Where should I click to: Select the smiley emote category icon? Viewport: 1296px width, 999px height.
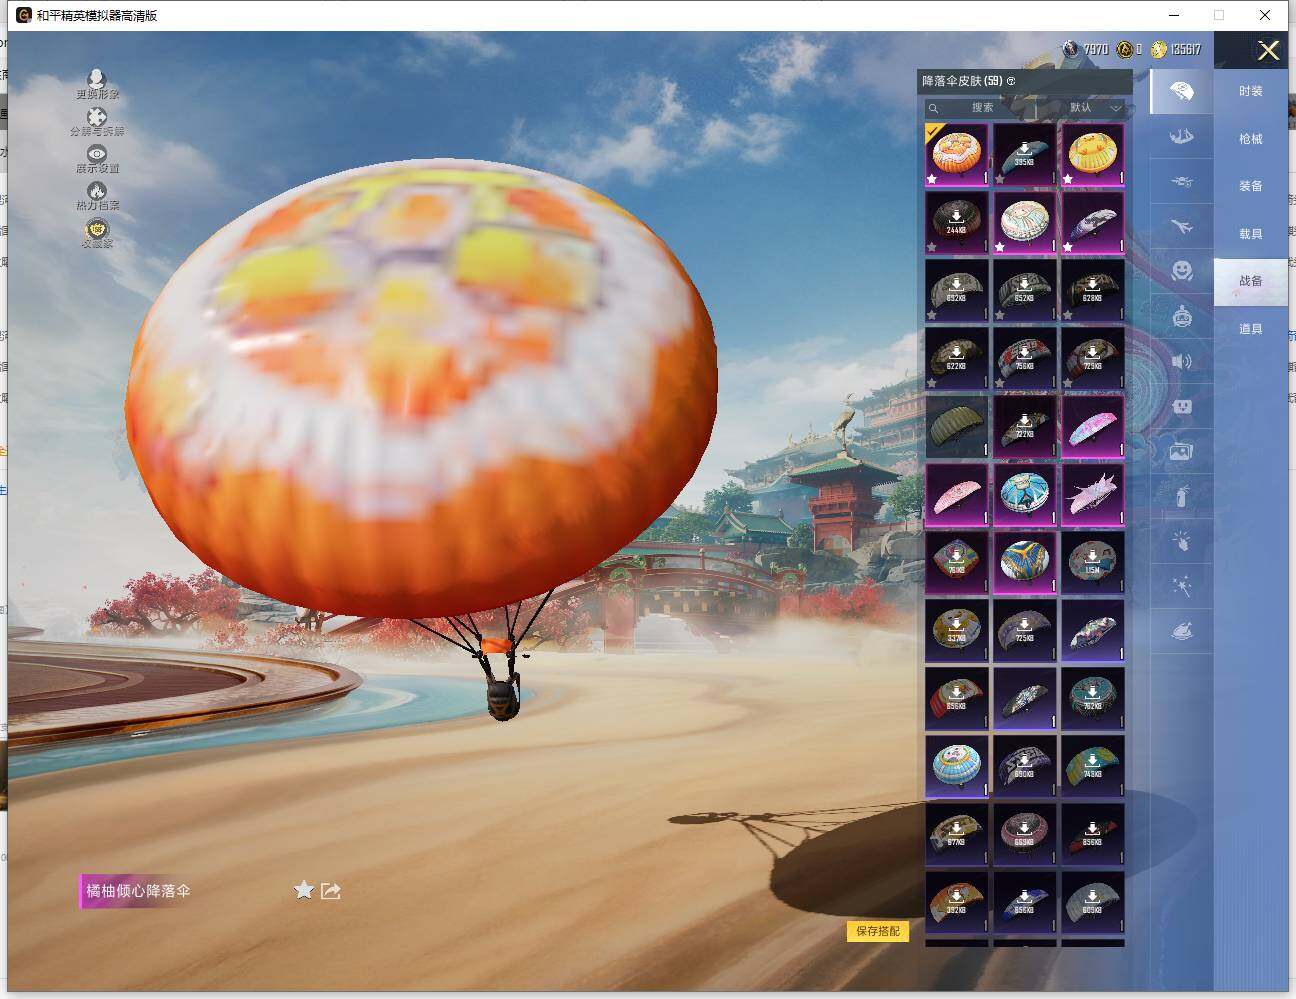[1181, 271]
